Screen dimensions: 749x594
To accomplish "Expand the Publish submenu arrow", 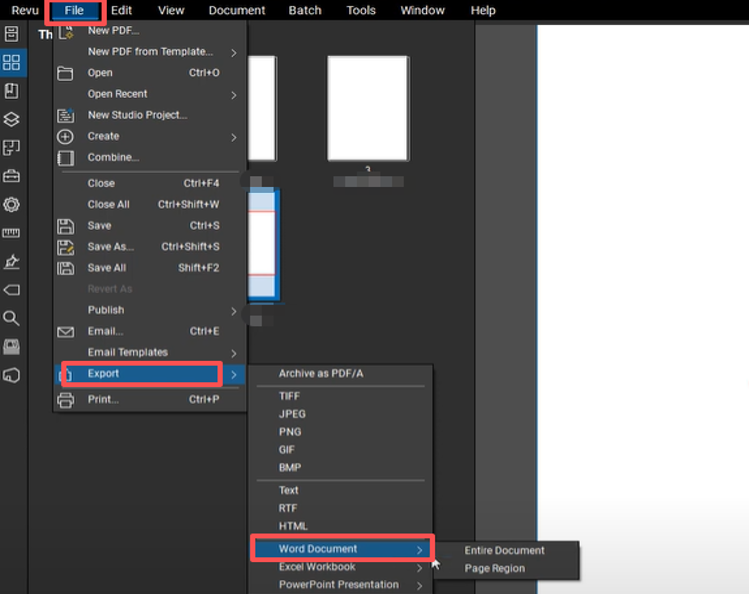I will pos(234,311).
